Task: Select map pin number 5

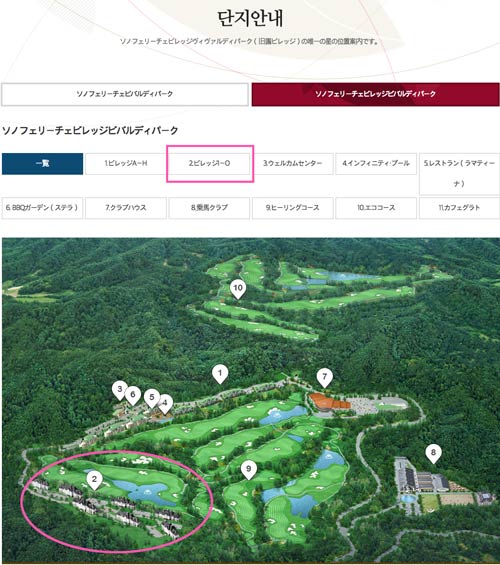Action: coord(152,398)
